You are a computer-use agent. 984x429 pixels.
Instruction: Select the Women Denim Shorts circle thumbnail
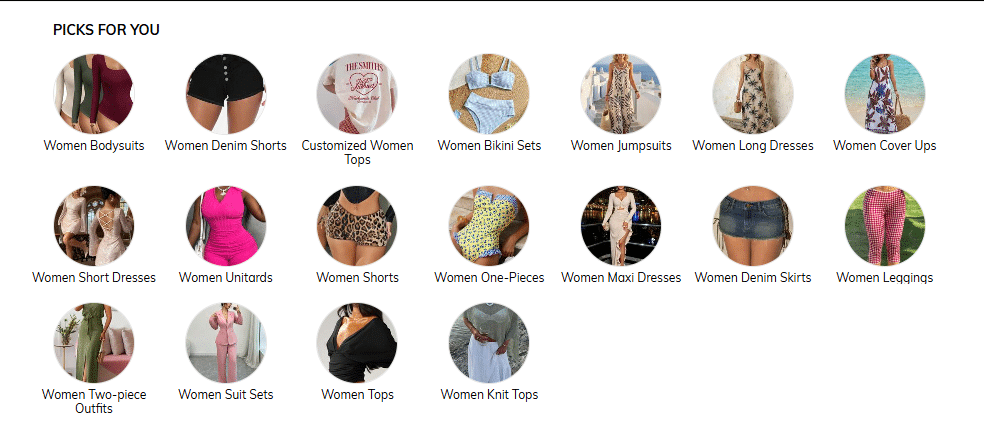[x=225, y=93]
